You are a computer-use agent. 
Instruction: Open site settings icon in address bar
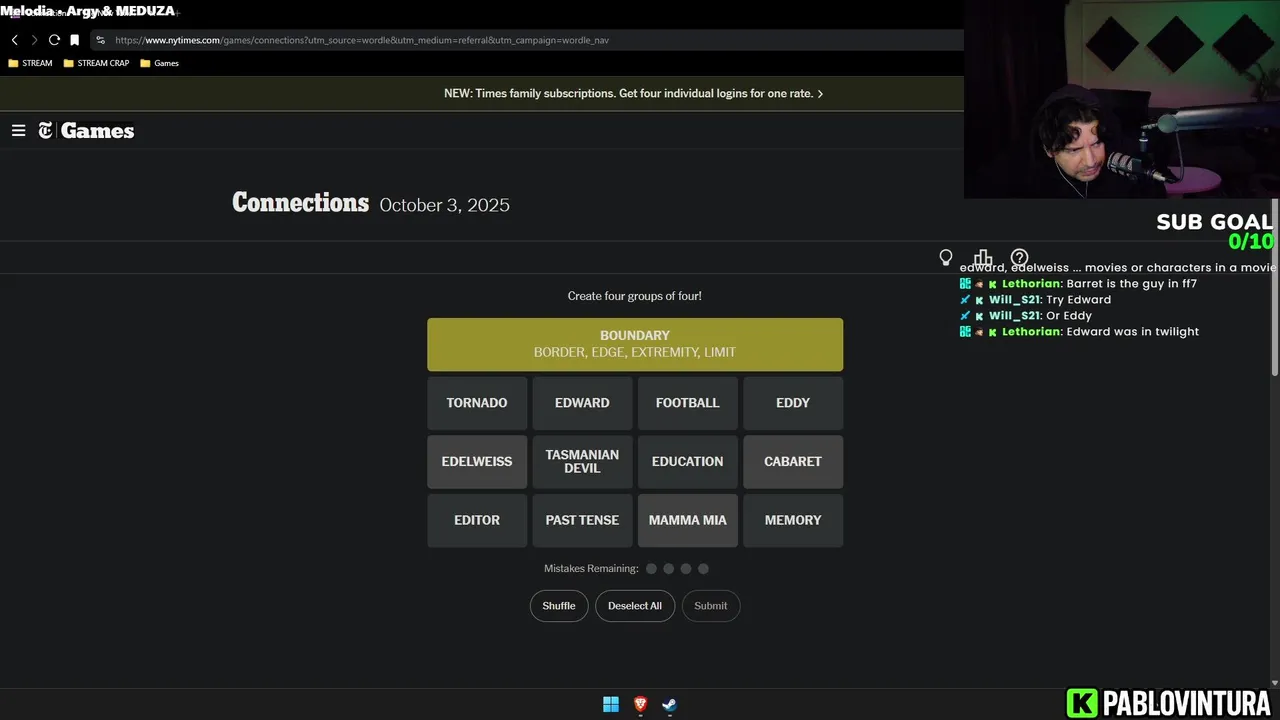(x=100, y=40)
